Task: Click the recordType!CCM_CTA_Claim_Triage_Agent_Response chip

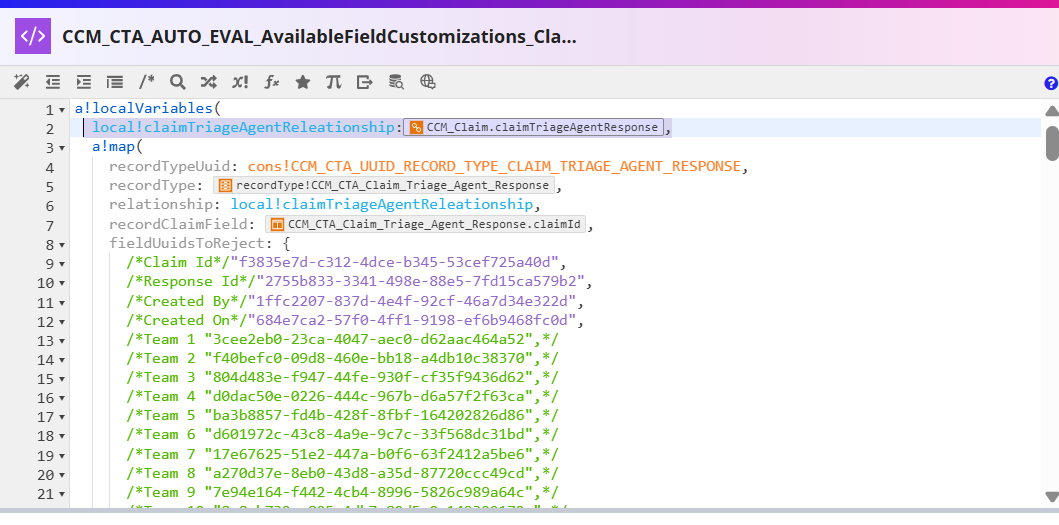Action: pyautogui.click(x=384, y=185)
